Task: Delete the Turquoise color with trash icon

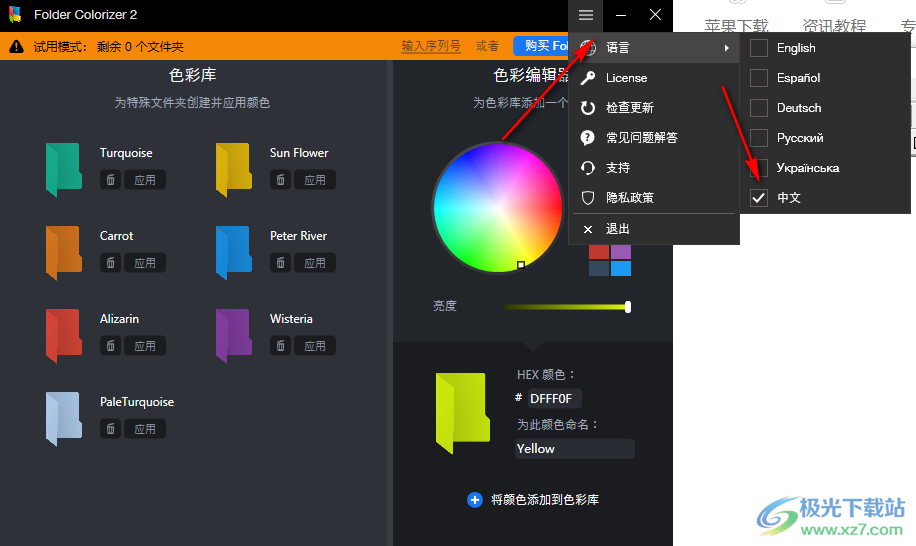Action: pos(110,180)
